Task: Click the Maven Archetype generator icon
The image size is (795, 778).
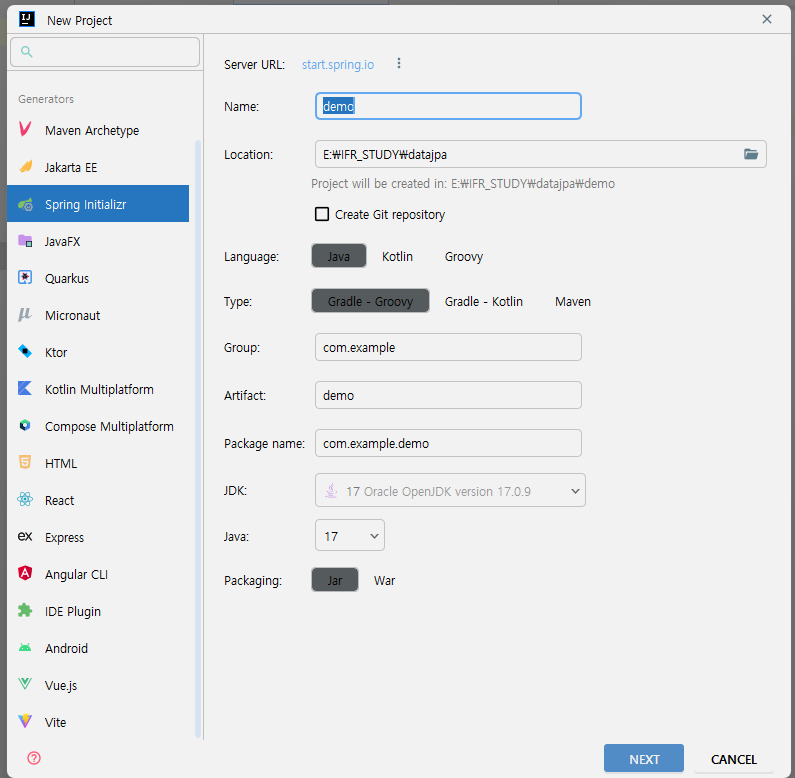Action: (25, 129)
